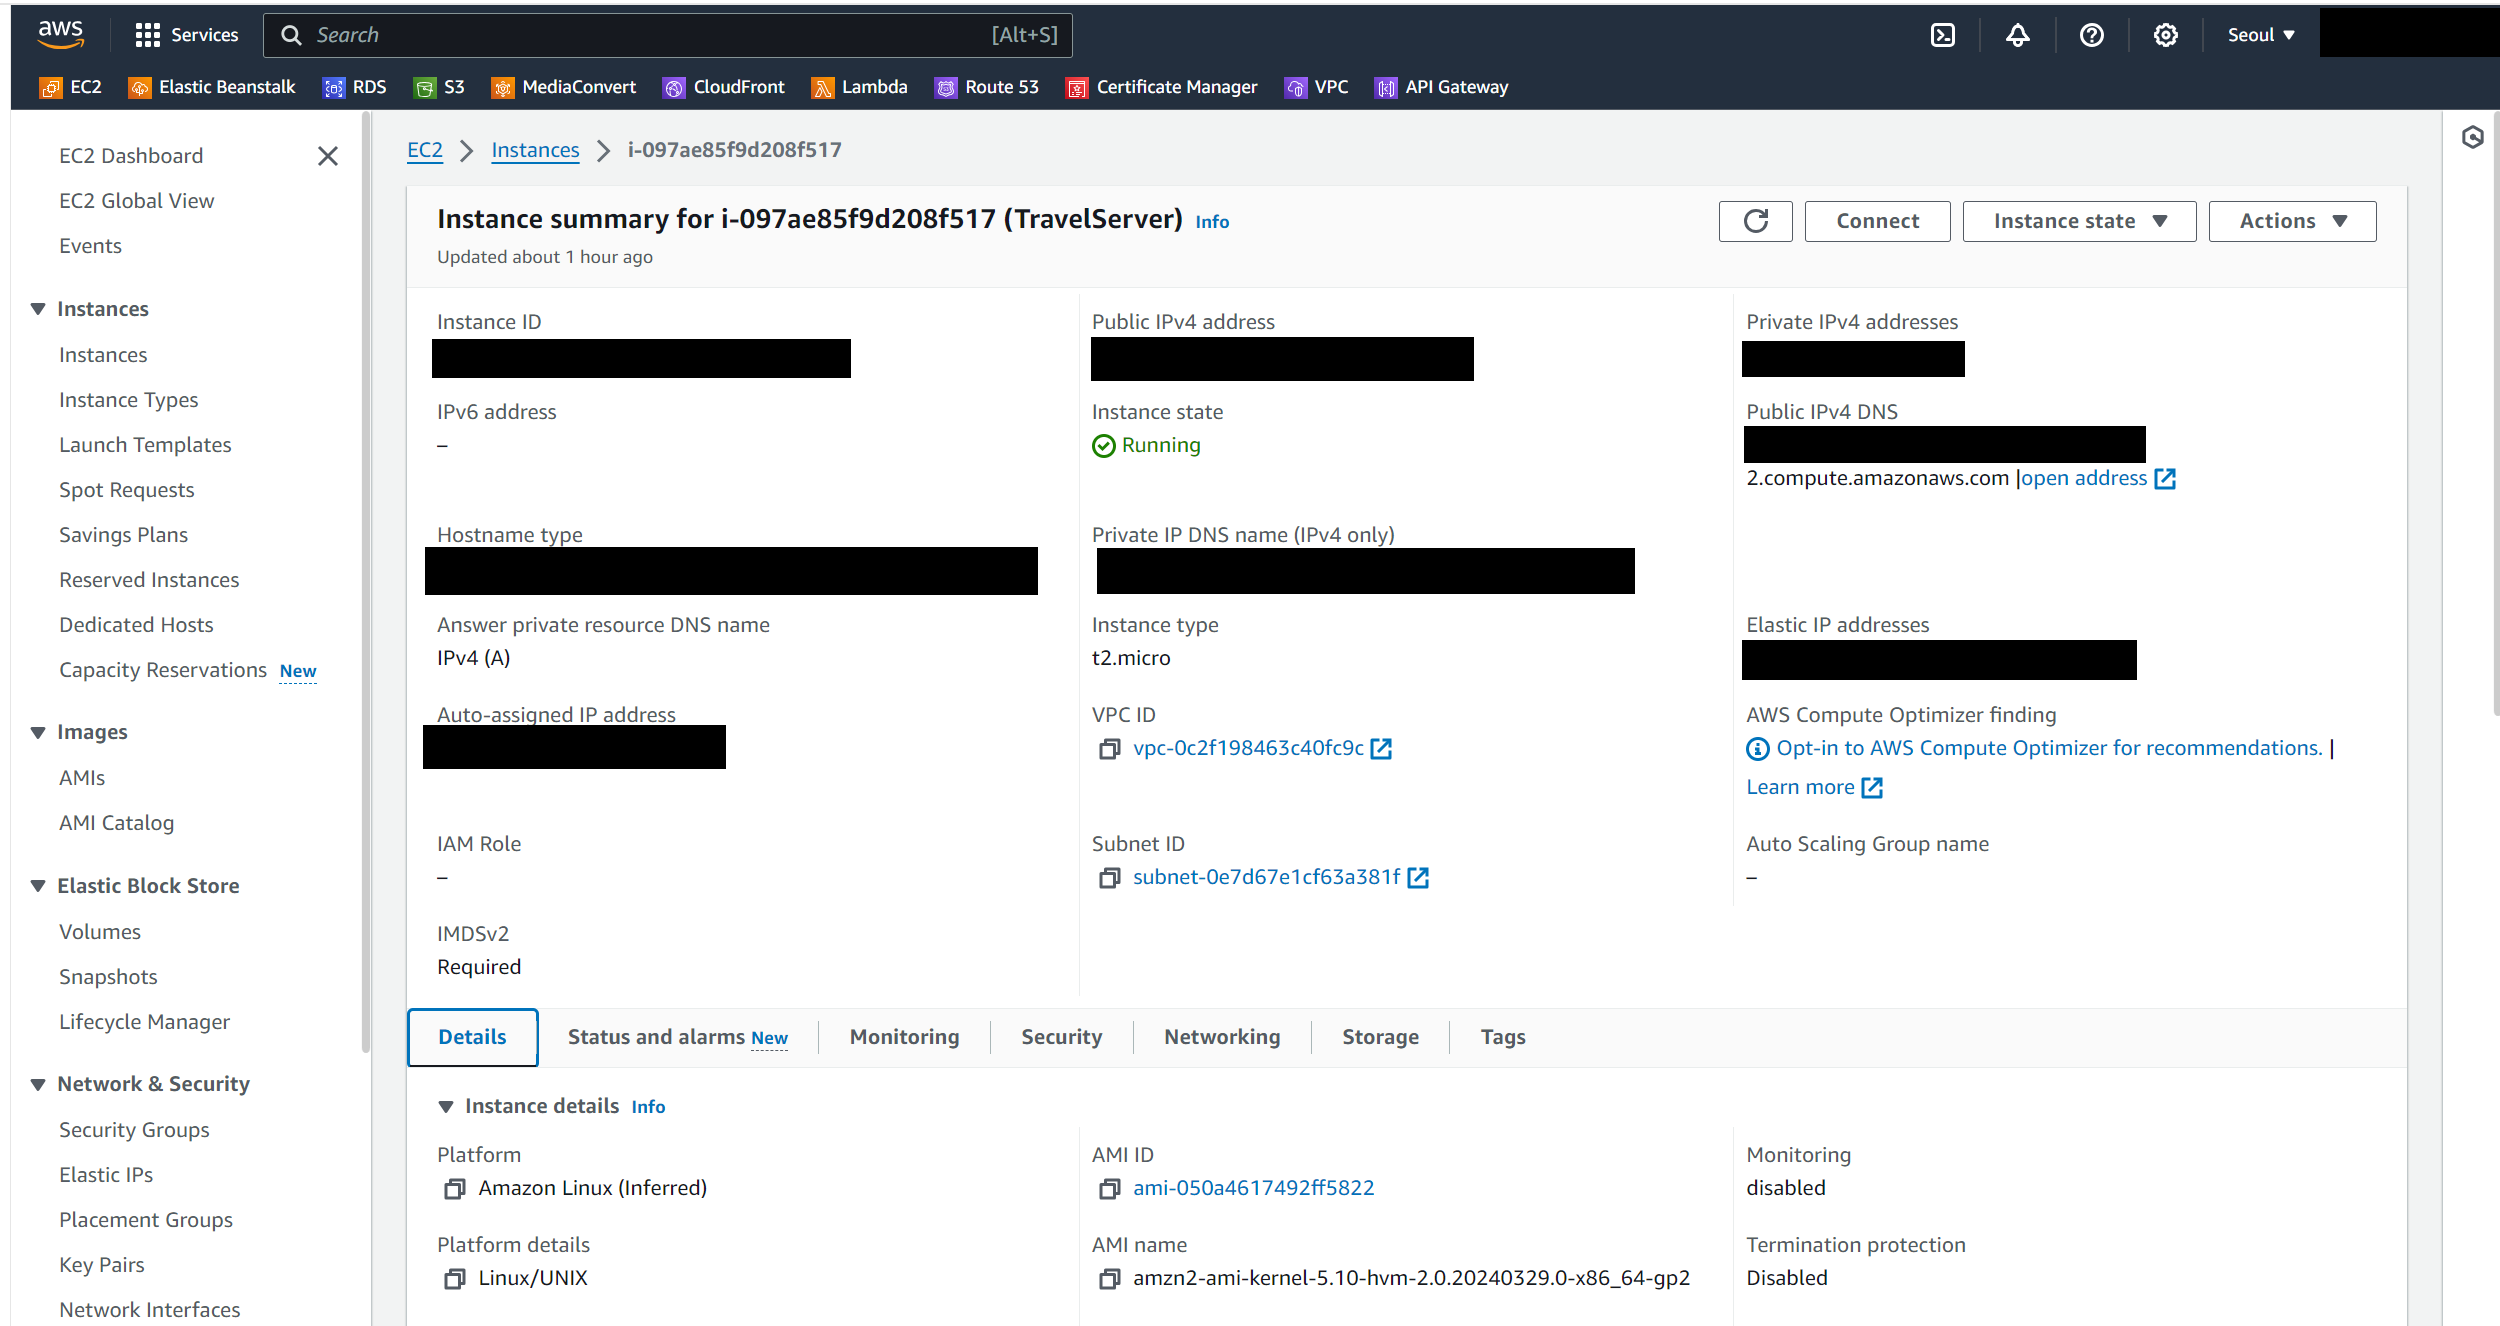Open the settings gear in AWS header

2165,35
